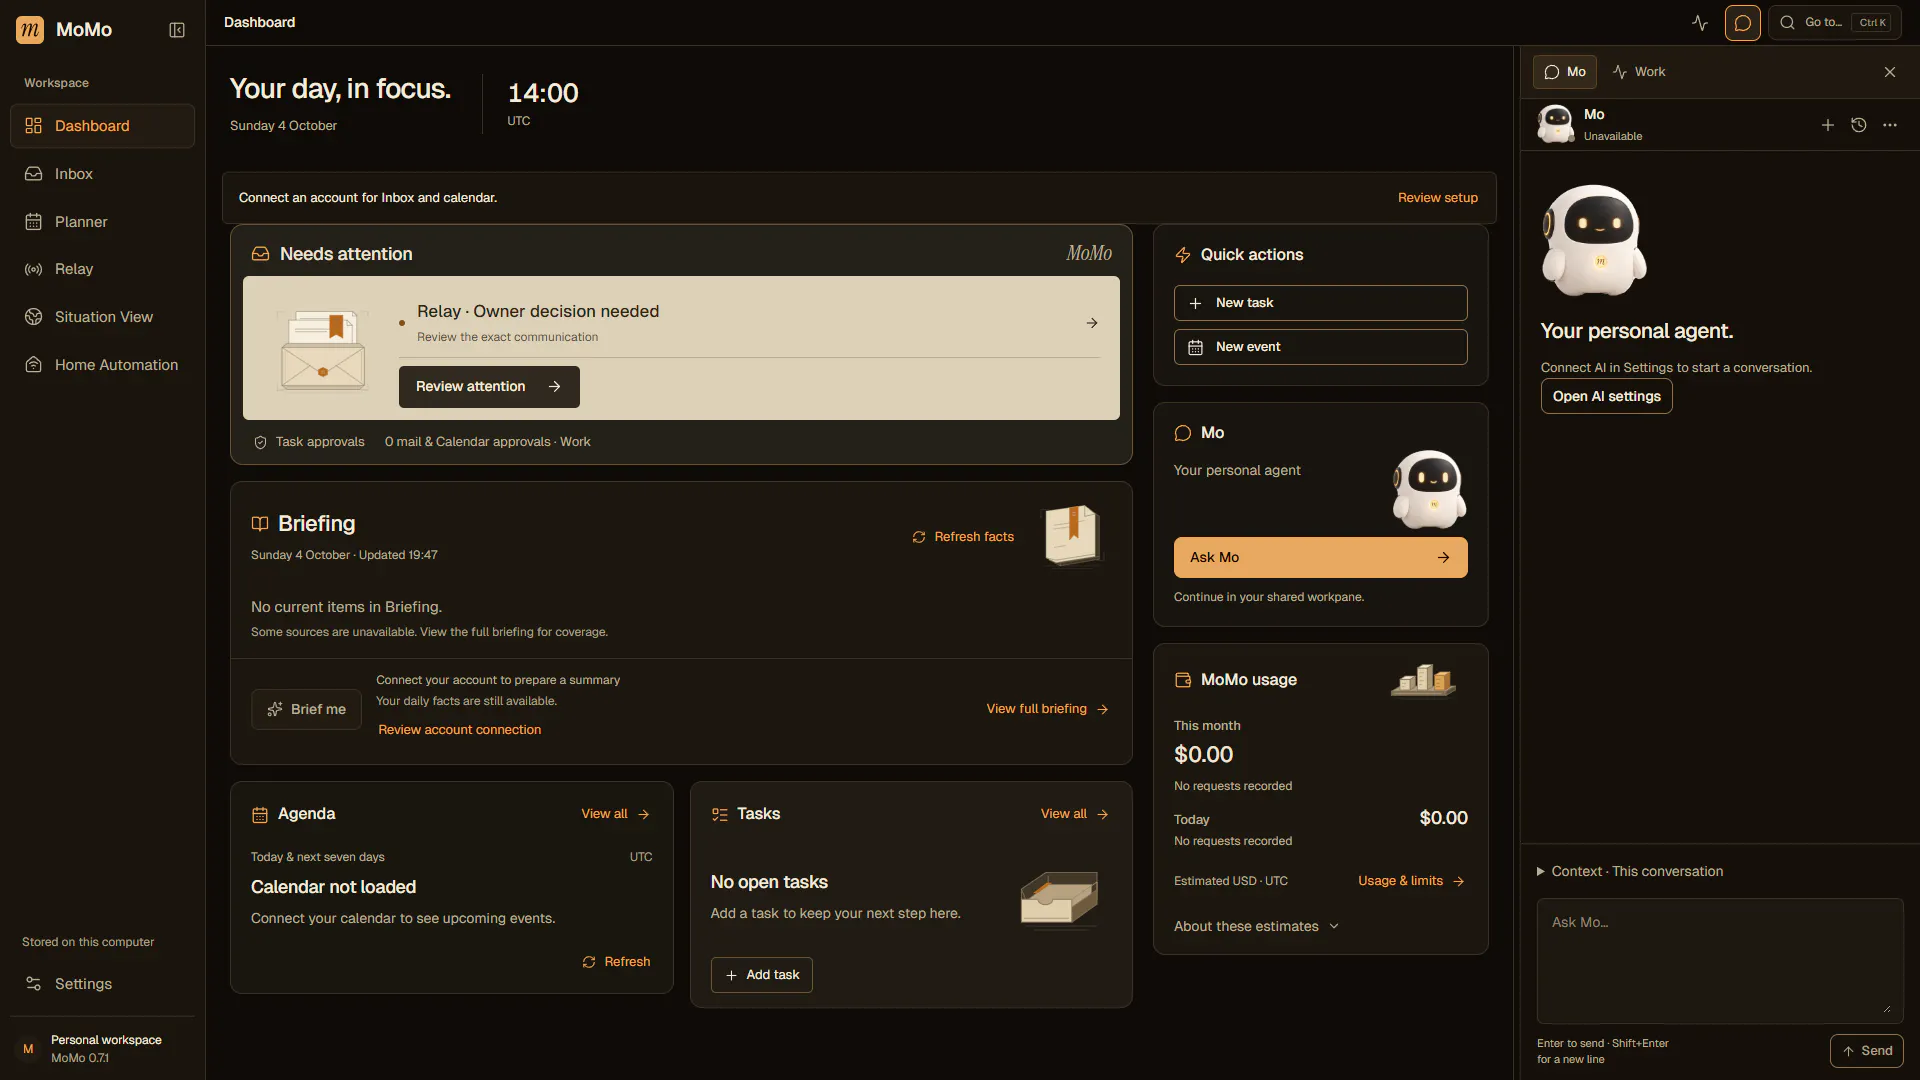Click Review setup link
1920x1080 pixels.
pyautogui.click(x=1437, y=198)
